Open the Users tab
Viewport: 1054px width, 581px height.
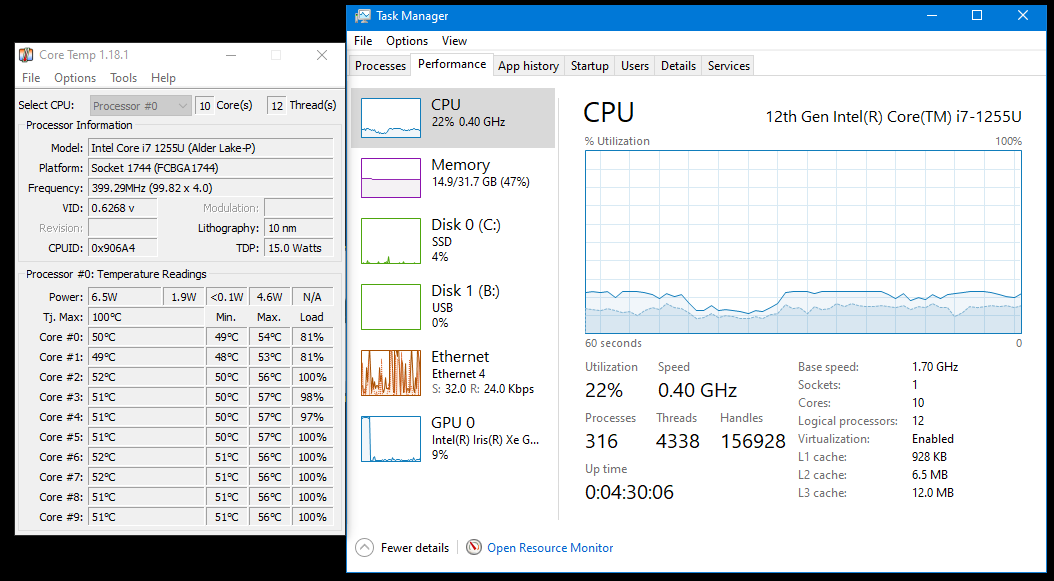(635, 66)
